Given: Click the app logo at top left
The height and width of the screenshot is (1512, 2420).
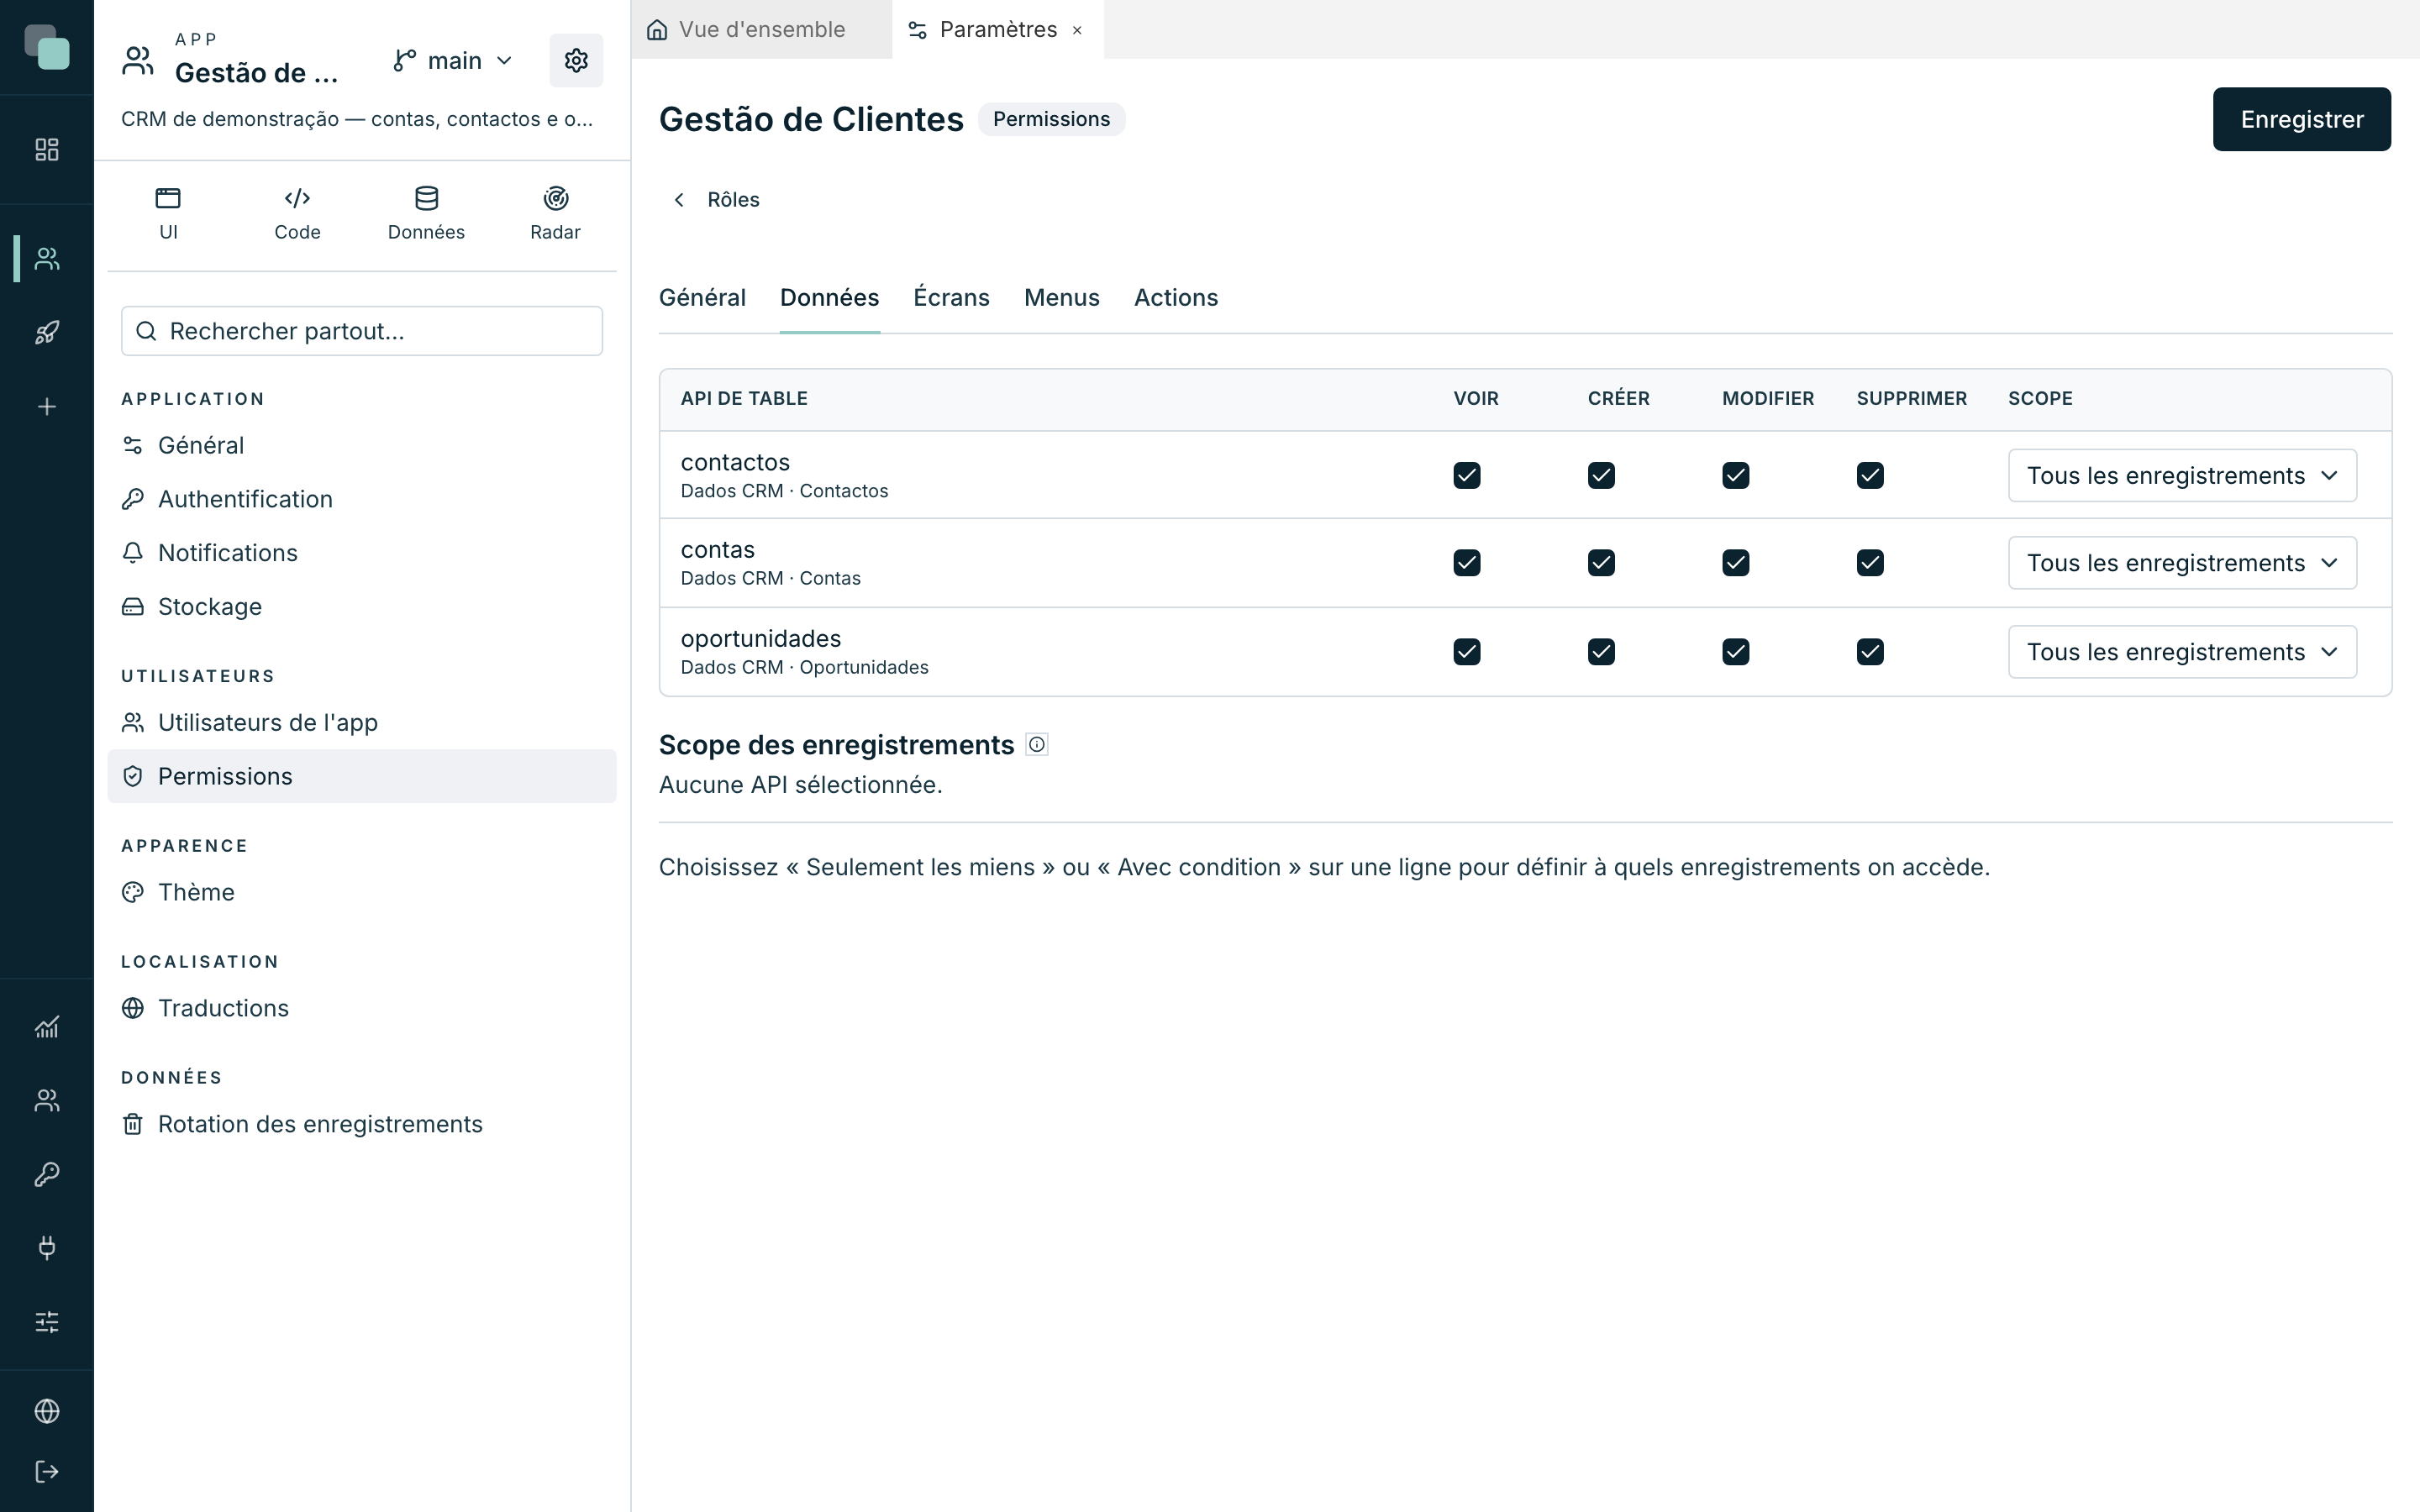Looking at the screenshot, I should (47, 47).
